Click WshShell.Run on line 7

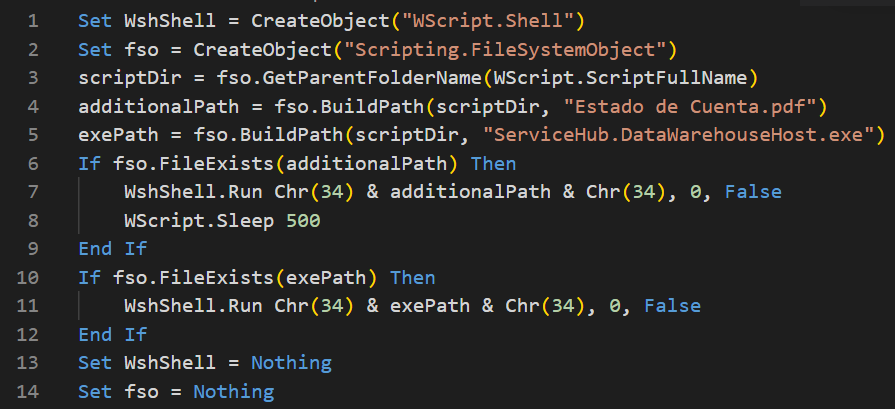point(193,192)
